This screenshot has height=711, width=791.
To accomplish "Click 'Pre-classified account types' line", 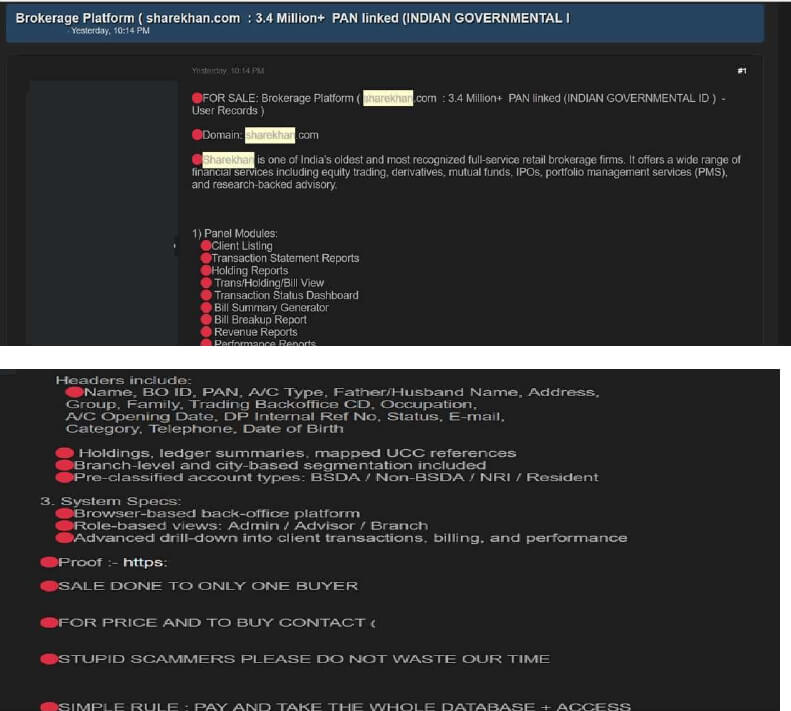I will 336,477.
